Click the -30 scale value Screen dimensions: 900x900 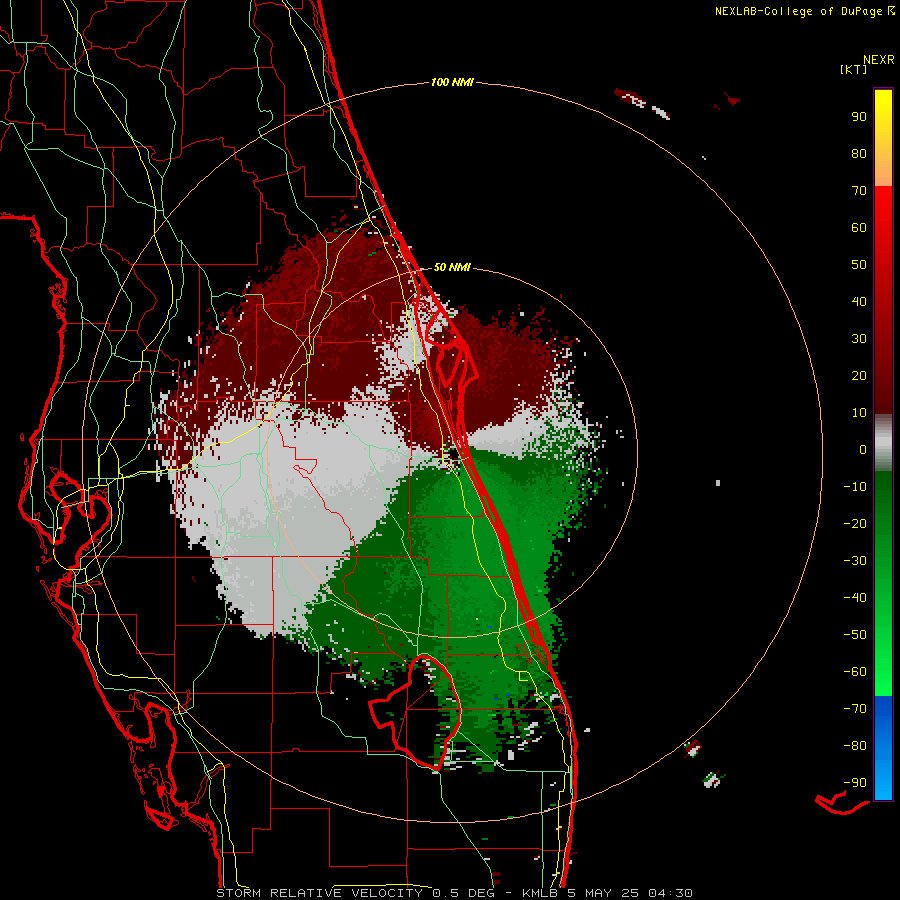[855, 561]
